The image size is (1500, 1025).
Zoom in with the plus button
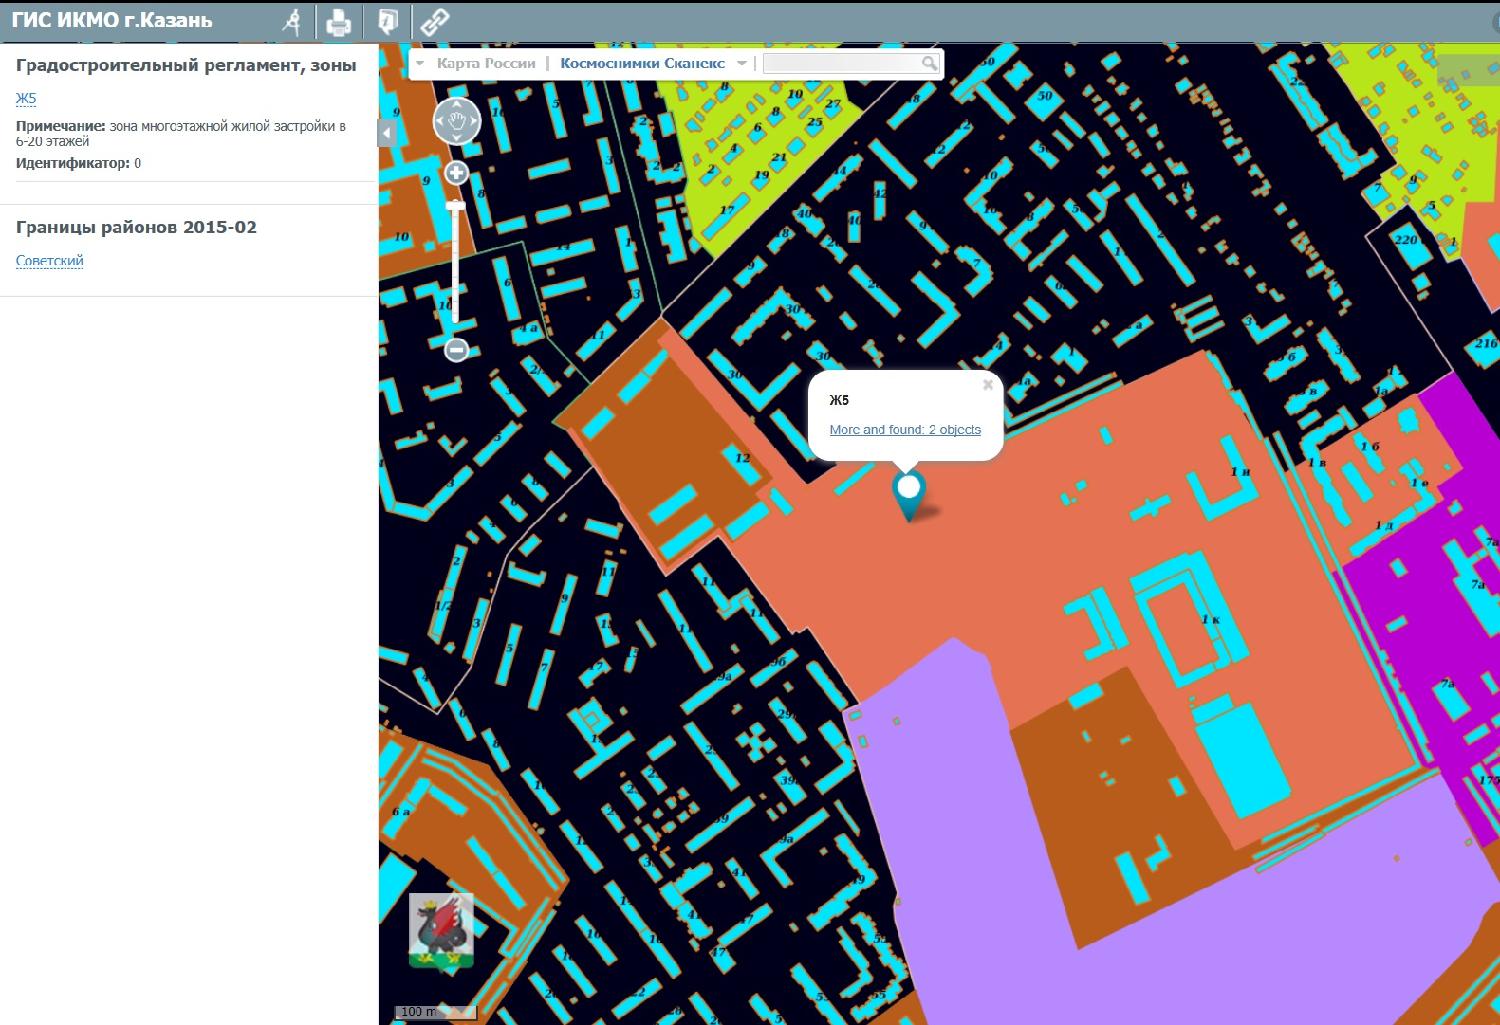tap(456, 173)
